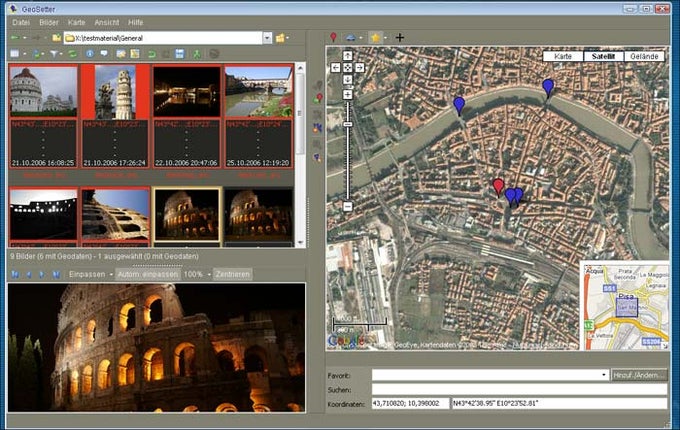
Task: Open the Bilder menu
Action: [x=47, y=21]
